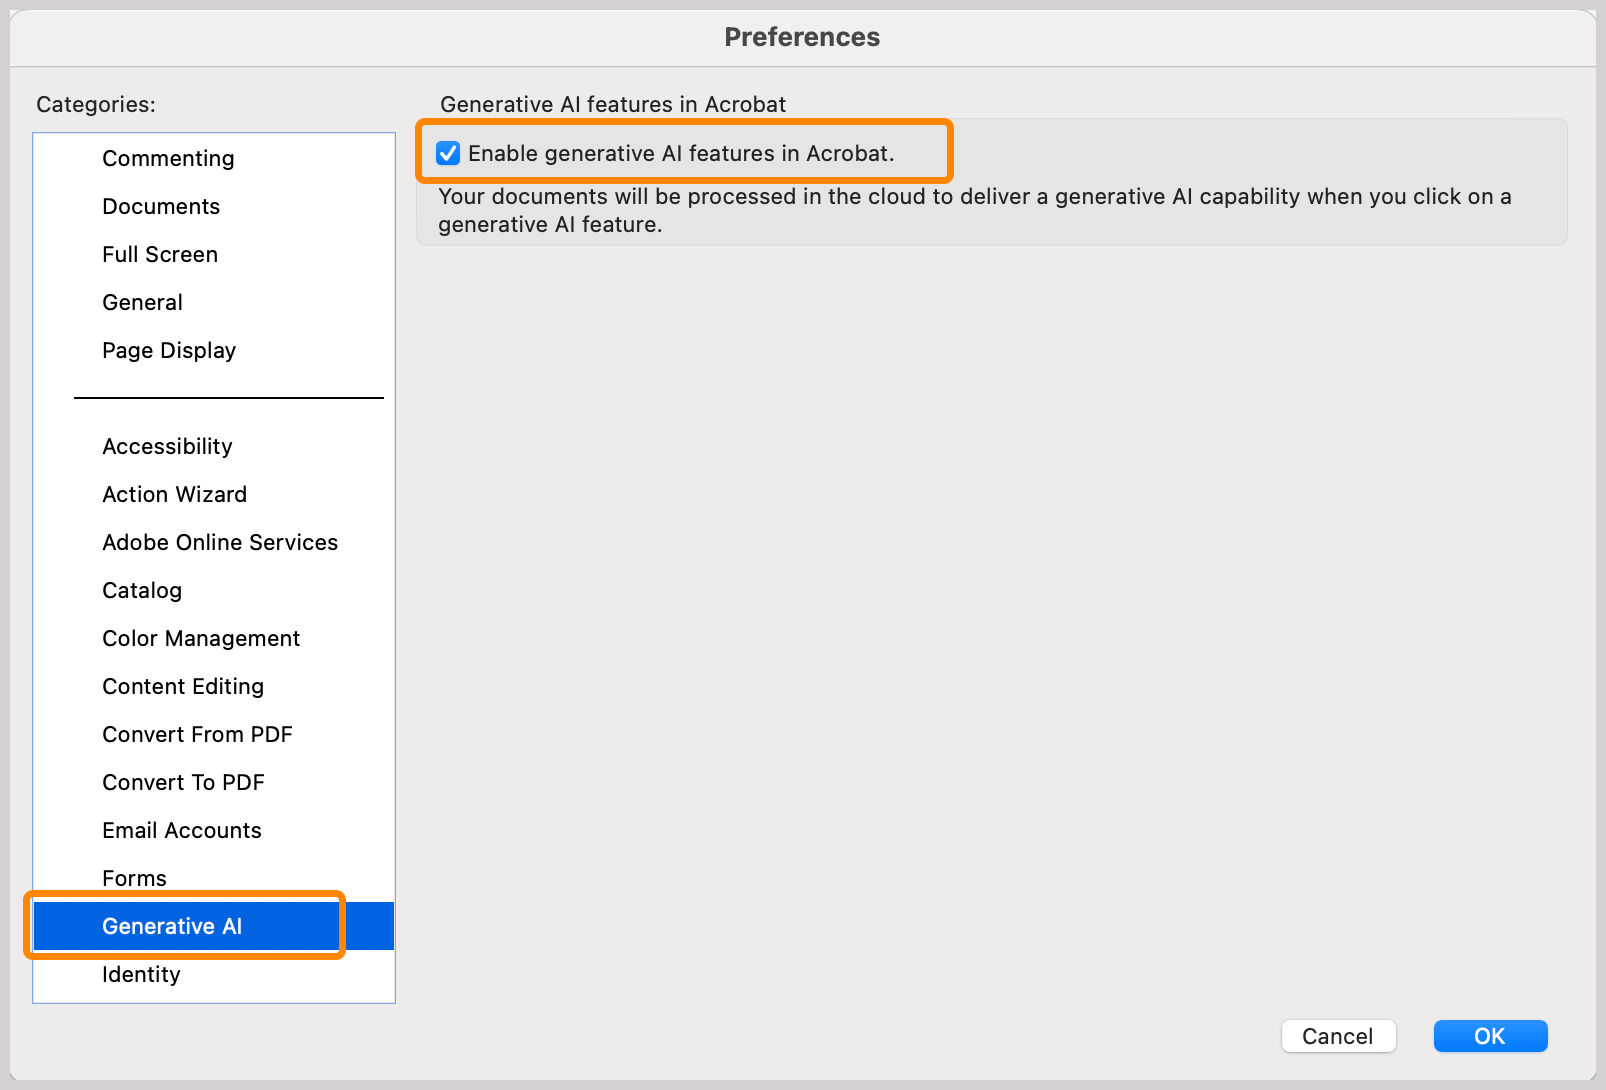Select Convert To PDF category

(x=183, y=782)
